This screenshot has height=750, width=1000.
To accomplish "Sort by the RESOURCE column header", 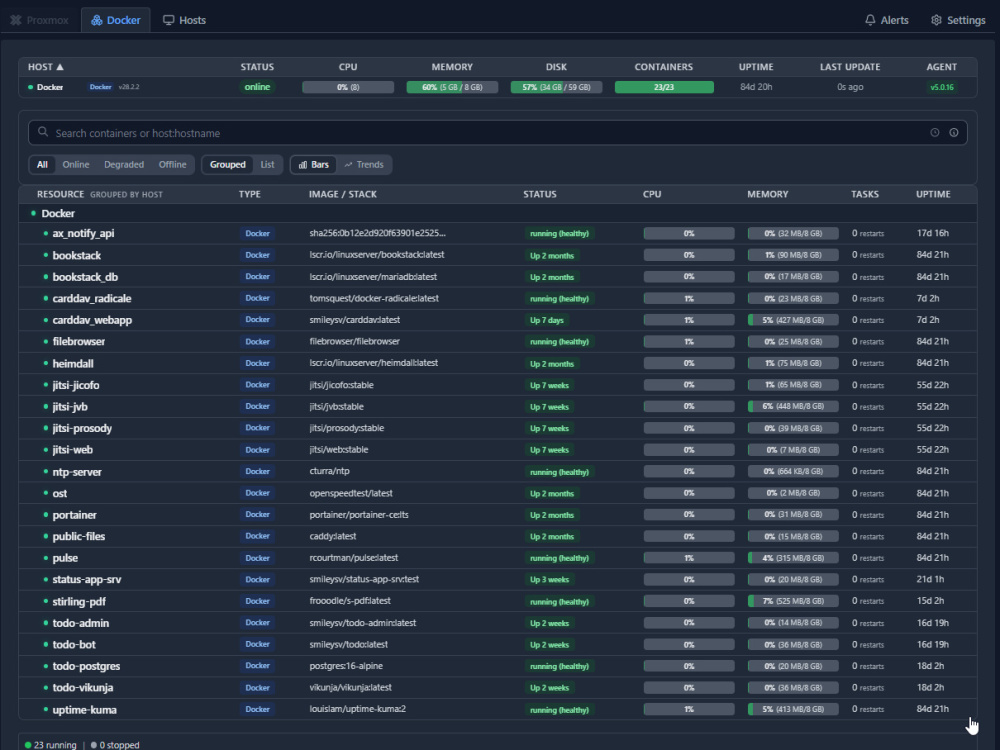I will 60,194.
